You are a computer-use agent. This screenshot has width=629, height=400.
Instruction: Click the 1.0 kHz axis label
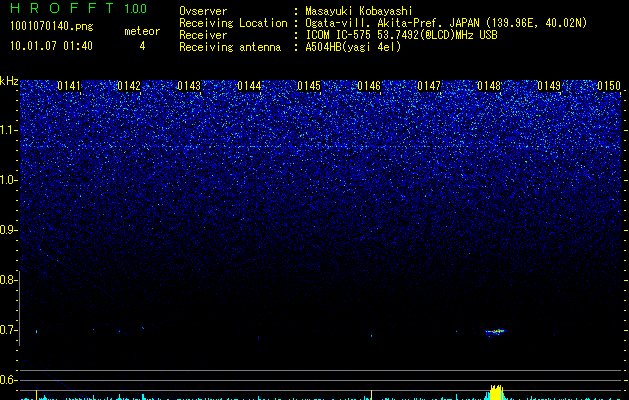pos(9,180)
